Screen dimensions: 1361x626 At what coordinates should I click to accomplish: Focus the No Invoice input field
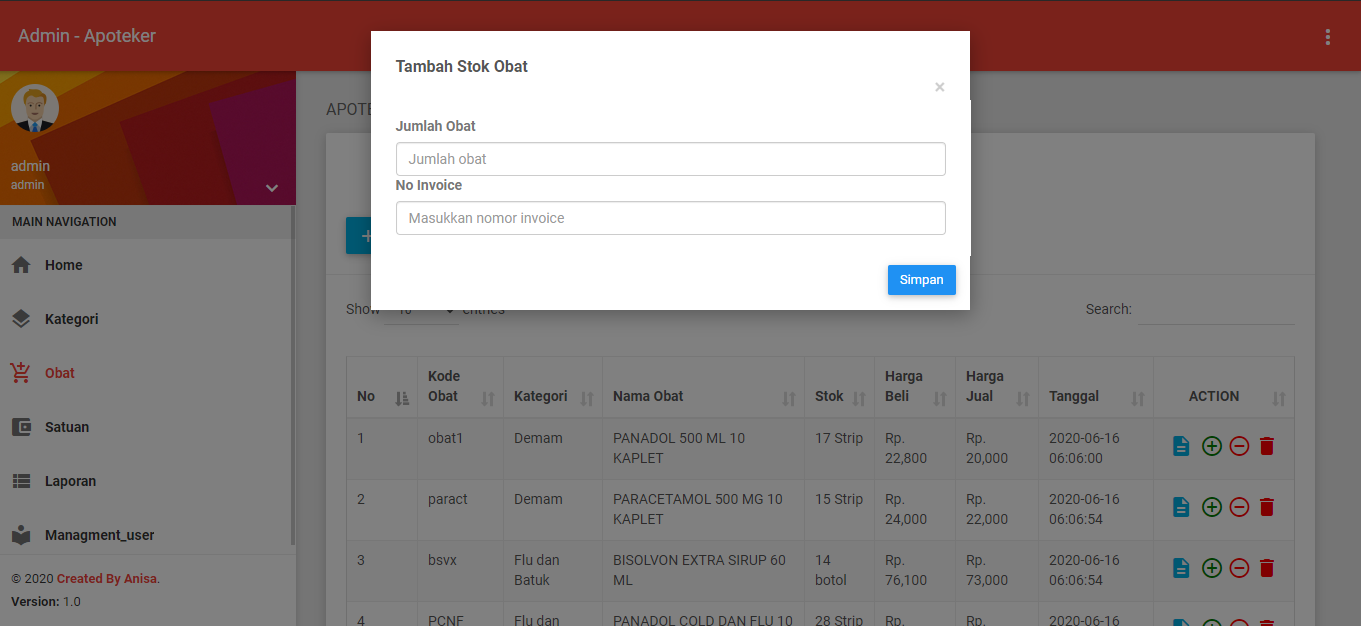tap(670, 218)
